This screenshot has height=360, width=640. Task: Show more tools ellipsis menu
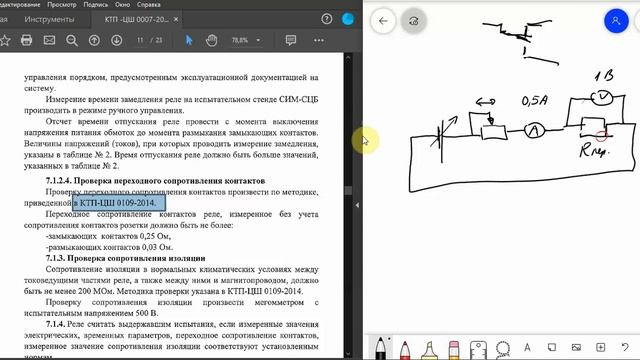(319, 40)
